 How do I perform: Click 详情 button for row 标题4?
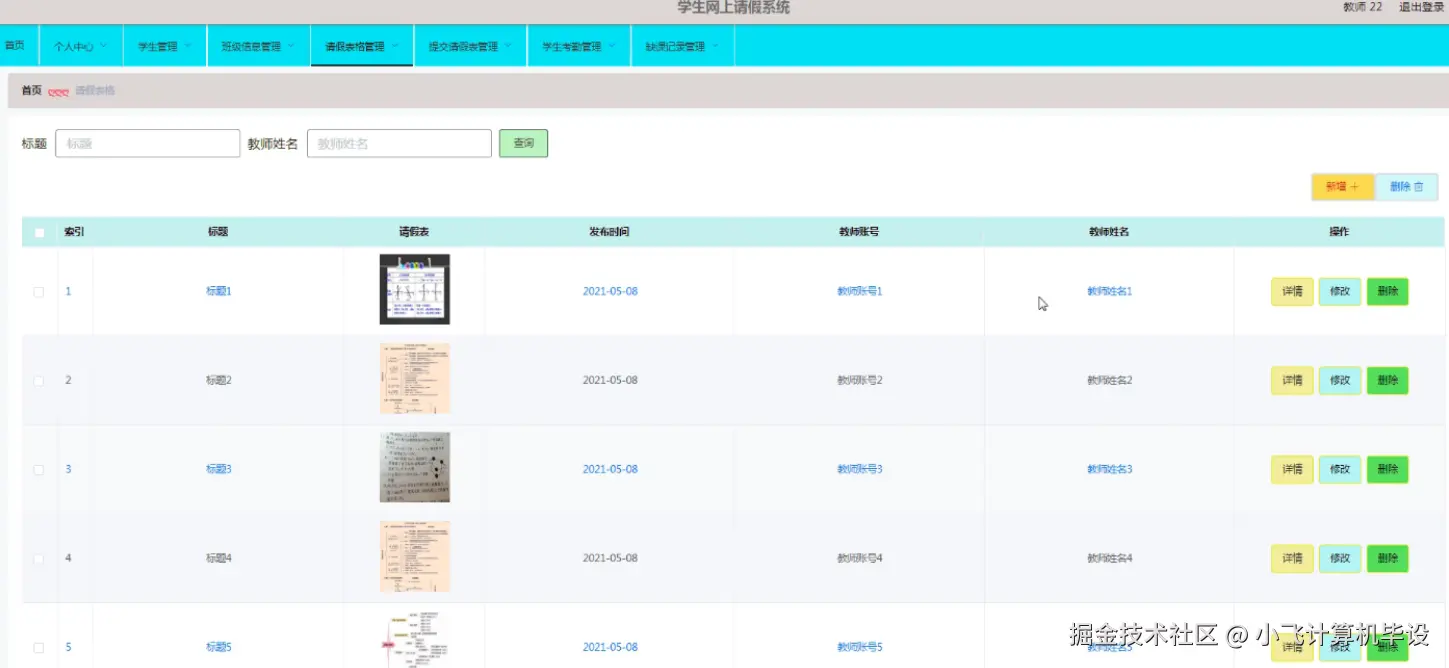pyautogui.click(x=1292, y=559)
